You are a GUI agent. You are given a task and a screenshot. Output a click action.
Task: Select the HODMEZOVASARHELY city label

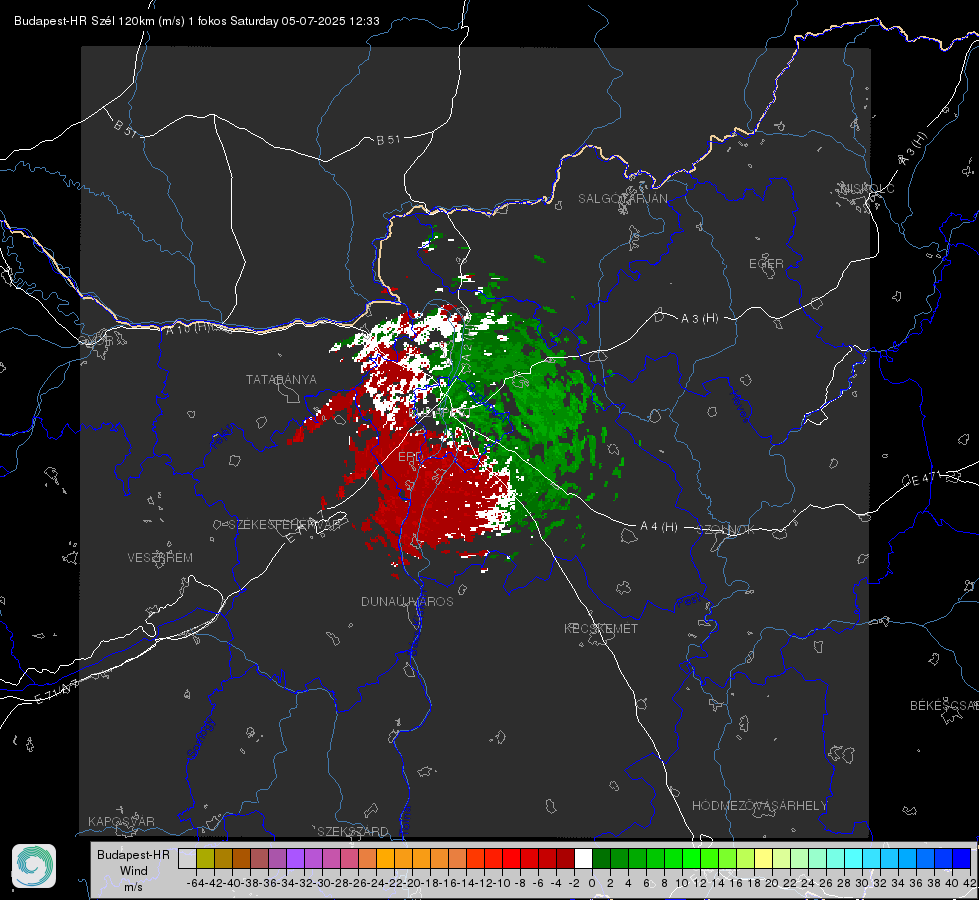759,806
